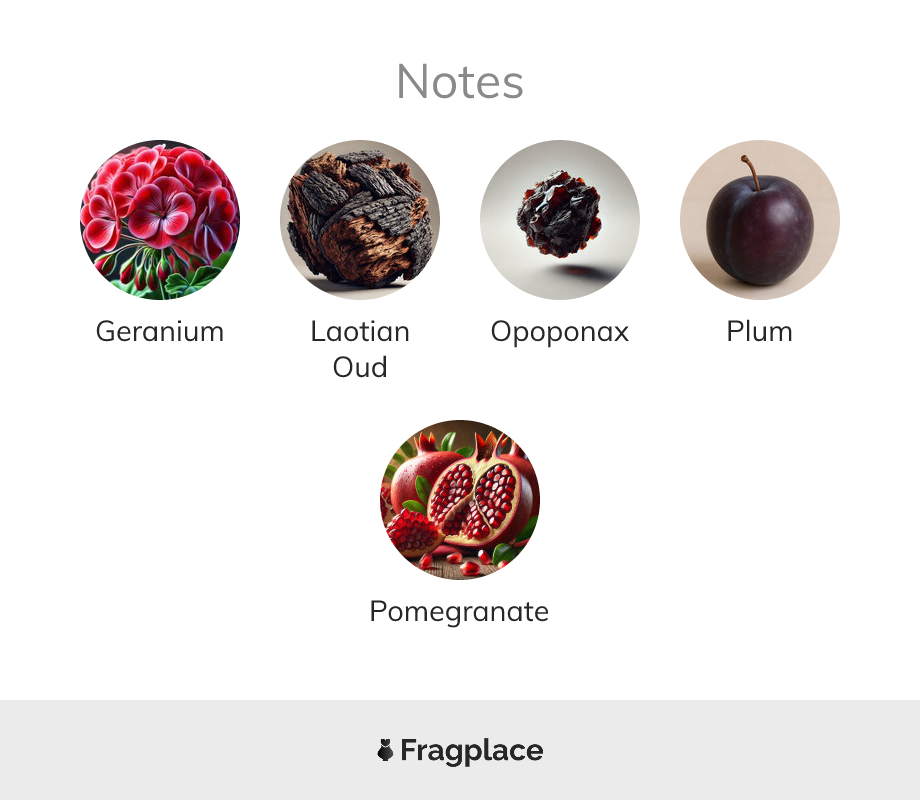The width and height of the screenshot is (920, 800).
Task: Select the Laotian Oud label
Action: [x=360, y=349]
